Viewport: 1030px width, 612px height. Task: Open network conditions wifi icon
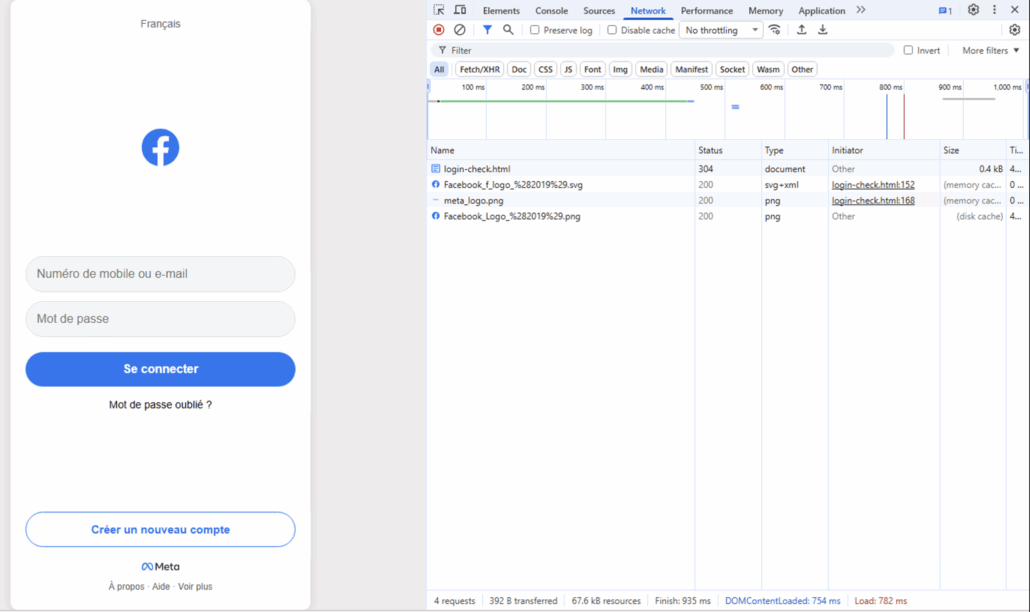pyautogui.click(x=775, y=30)
